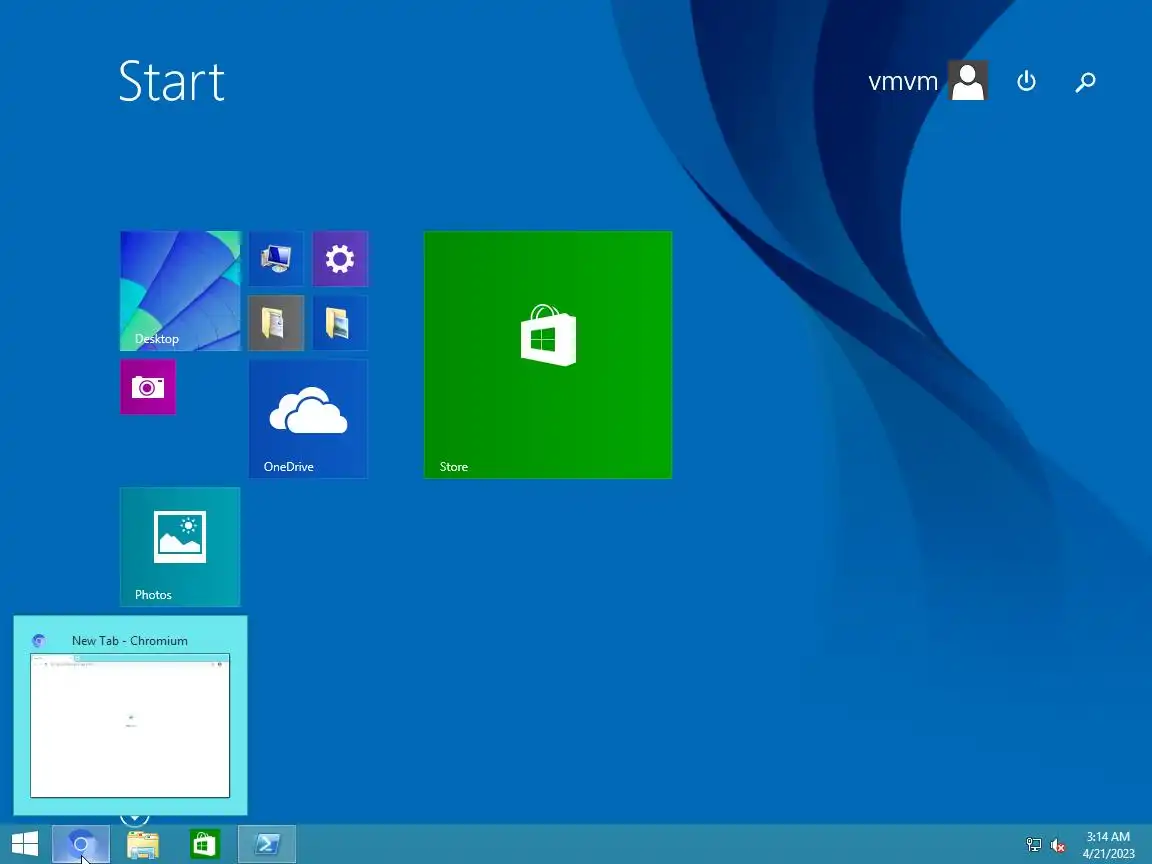Viewport: 1152px width, 864px height.
Task: Launch the Photos tile
Action: click(180, 547)
